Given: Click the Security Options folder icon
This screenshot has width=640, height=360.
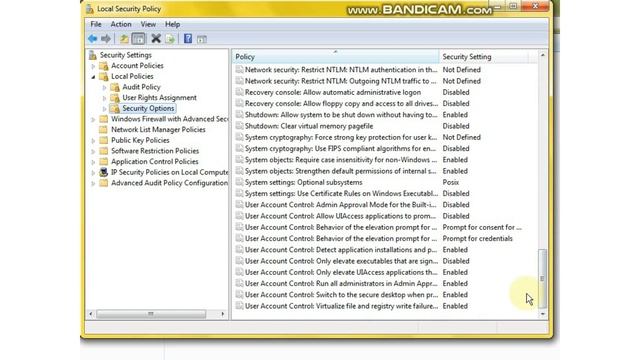Looking at the screenshot, I should 115,108.
